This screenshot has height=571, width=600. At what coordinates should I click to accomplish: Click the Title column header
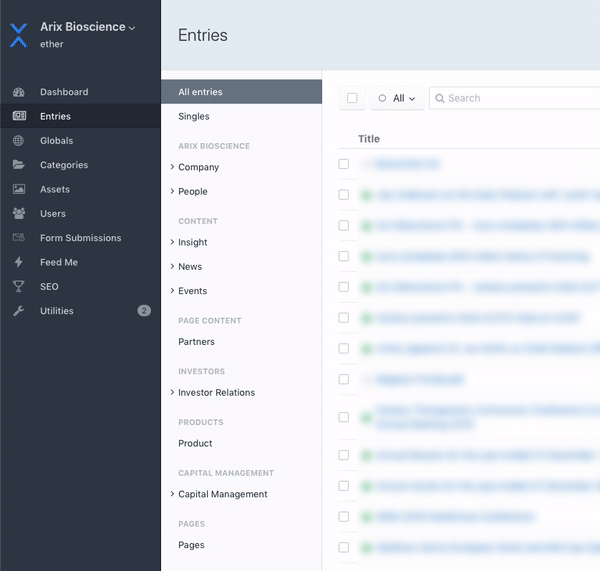point(369,139)
